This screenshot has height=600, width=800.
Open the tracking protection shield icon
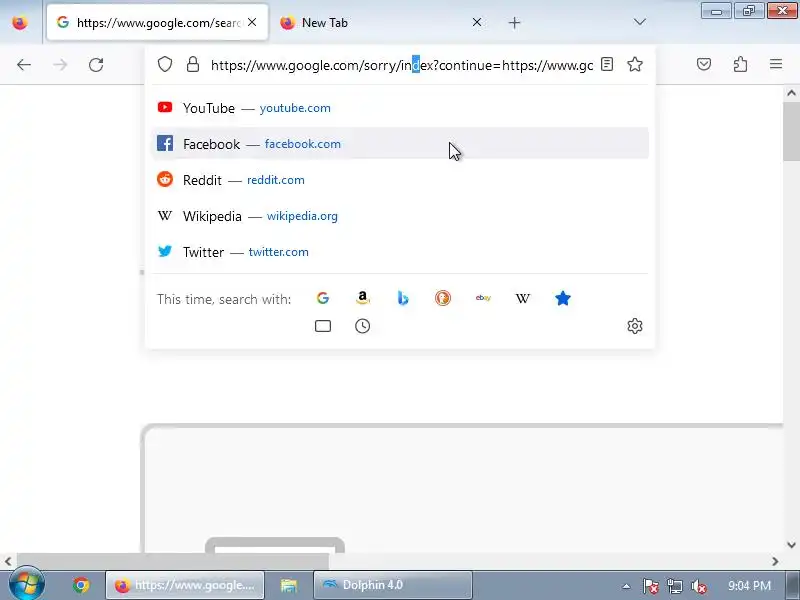pos(165,64)
